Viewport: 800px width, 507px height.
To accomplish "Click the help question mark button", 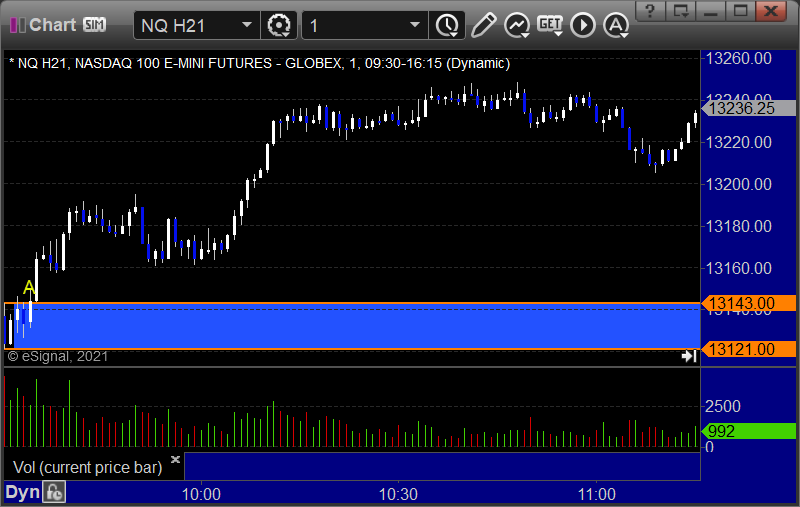I will [x=650, y=11].
